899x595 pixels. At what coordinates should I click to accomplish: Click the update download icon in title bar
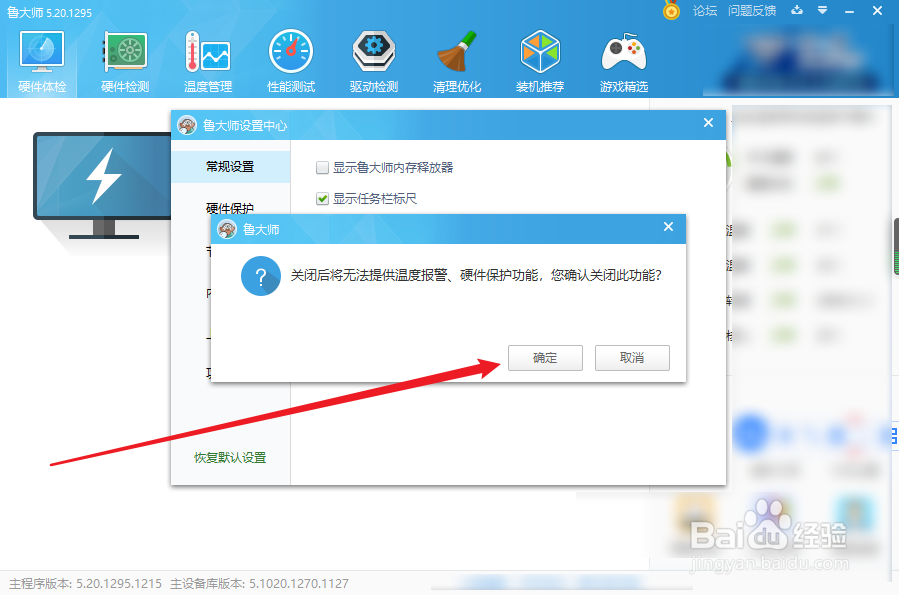[x=797, y=10]
